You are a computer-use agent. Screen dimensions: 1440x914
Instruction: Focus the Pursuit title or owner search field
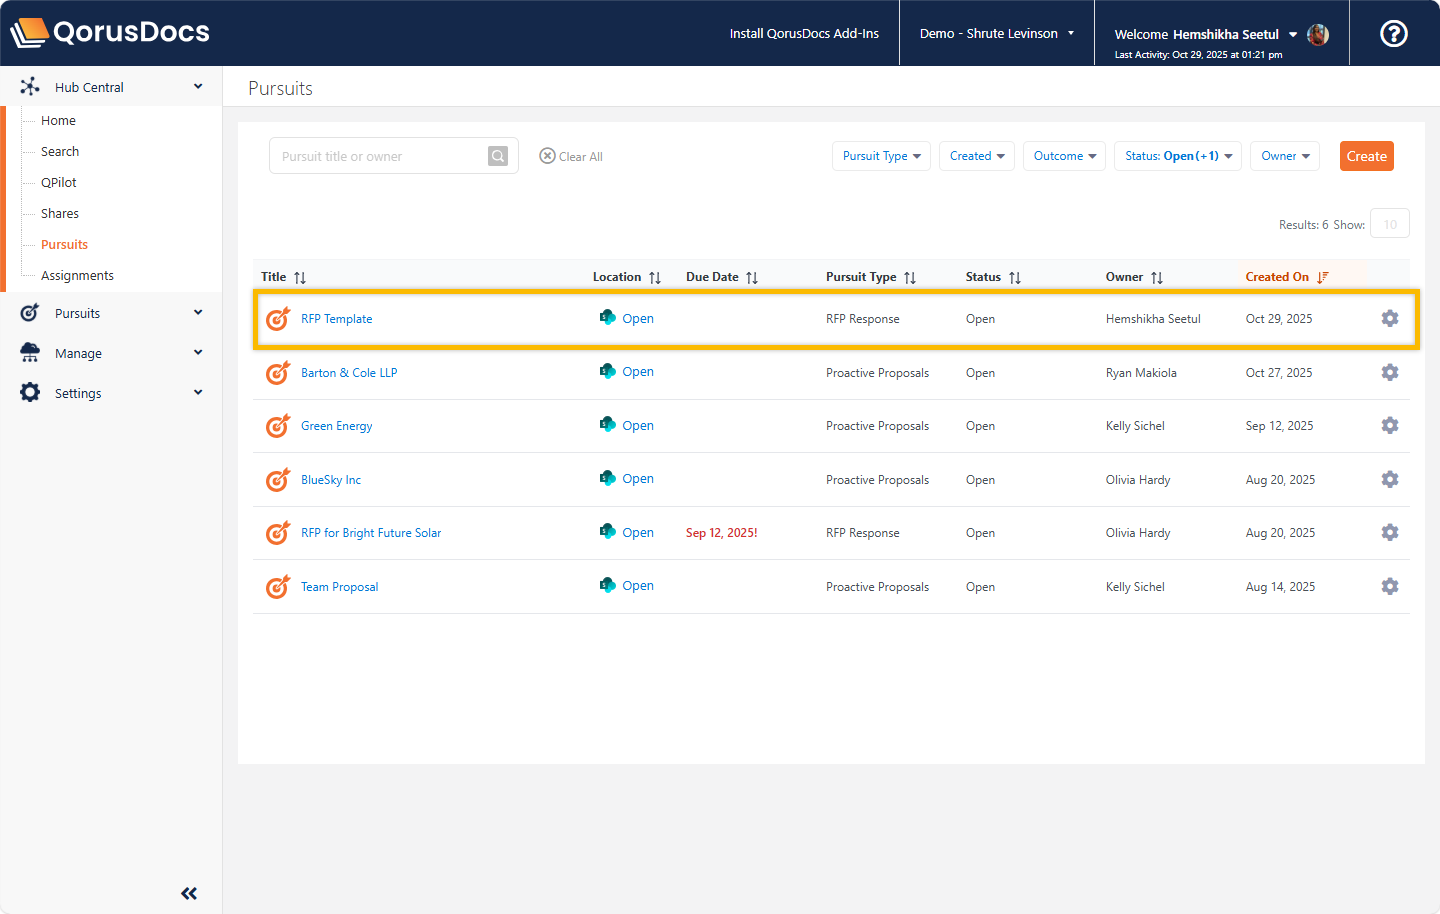tap(378, 156)
